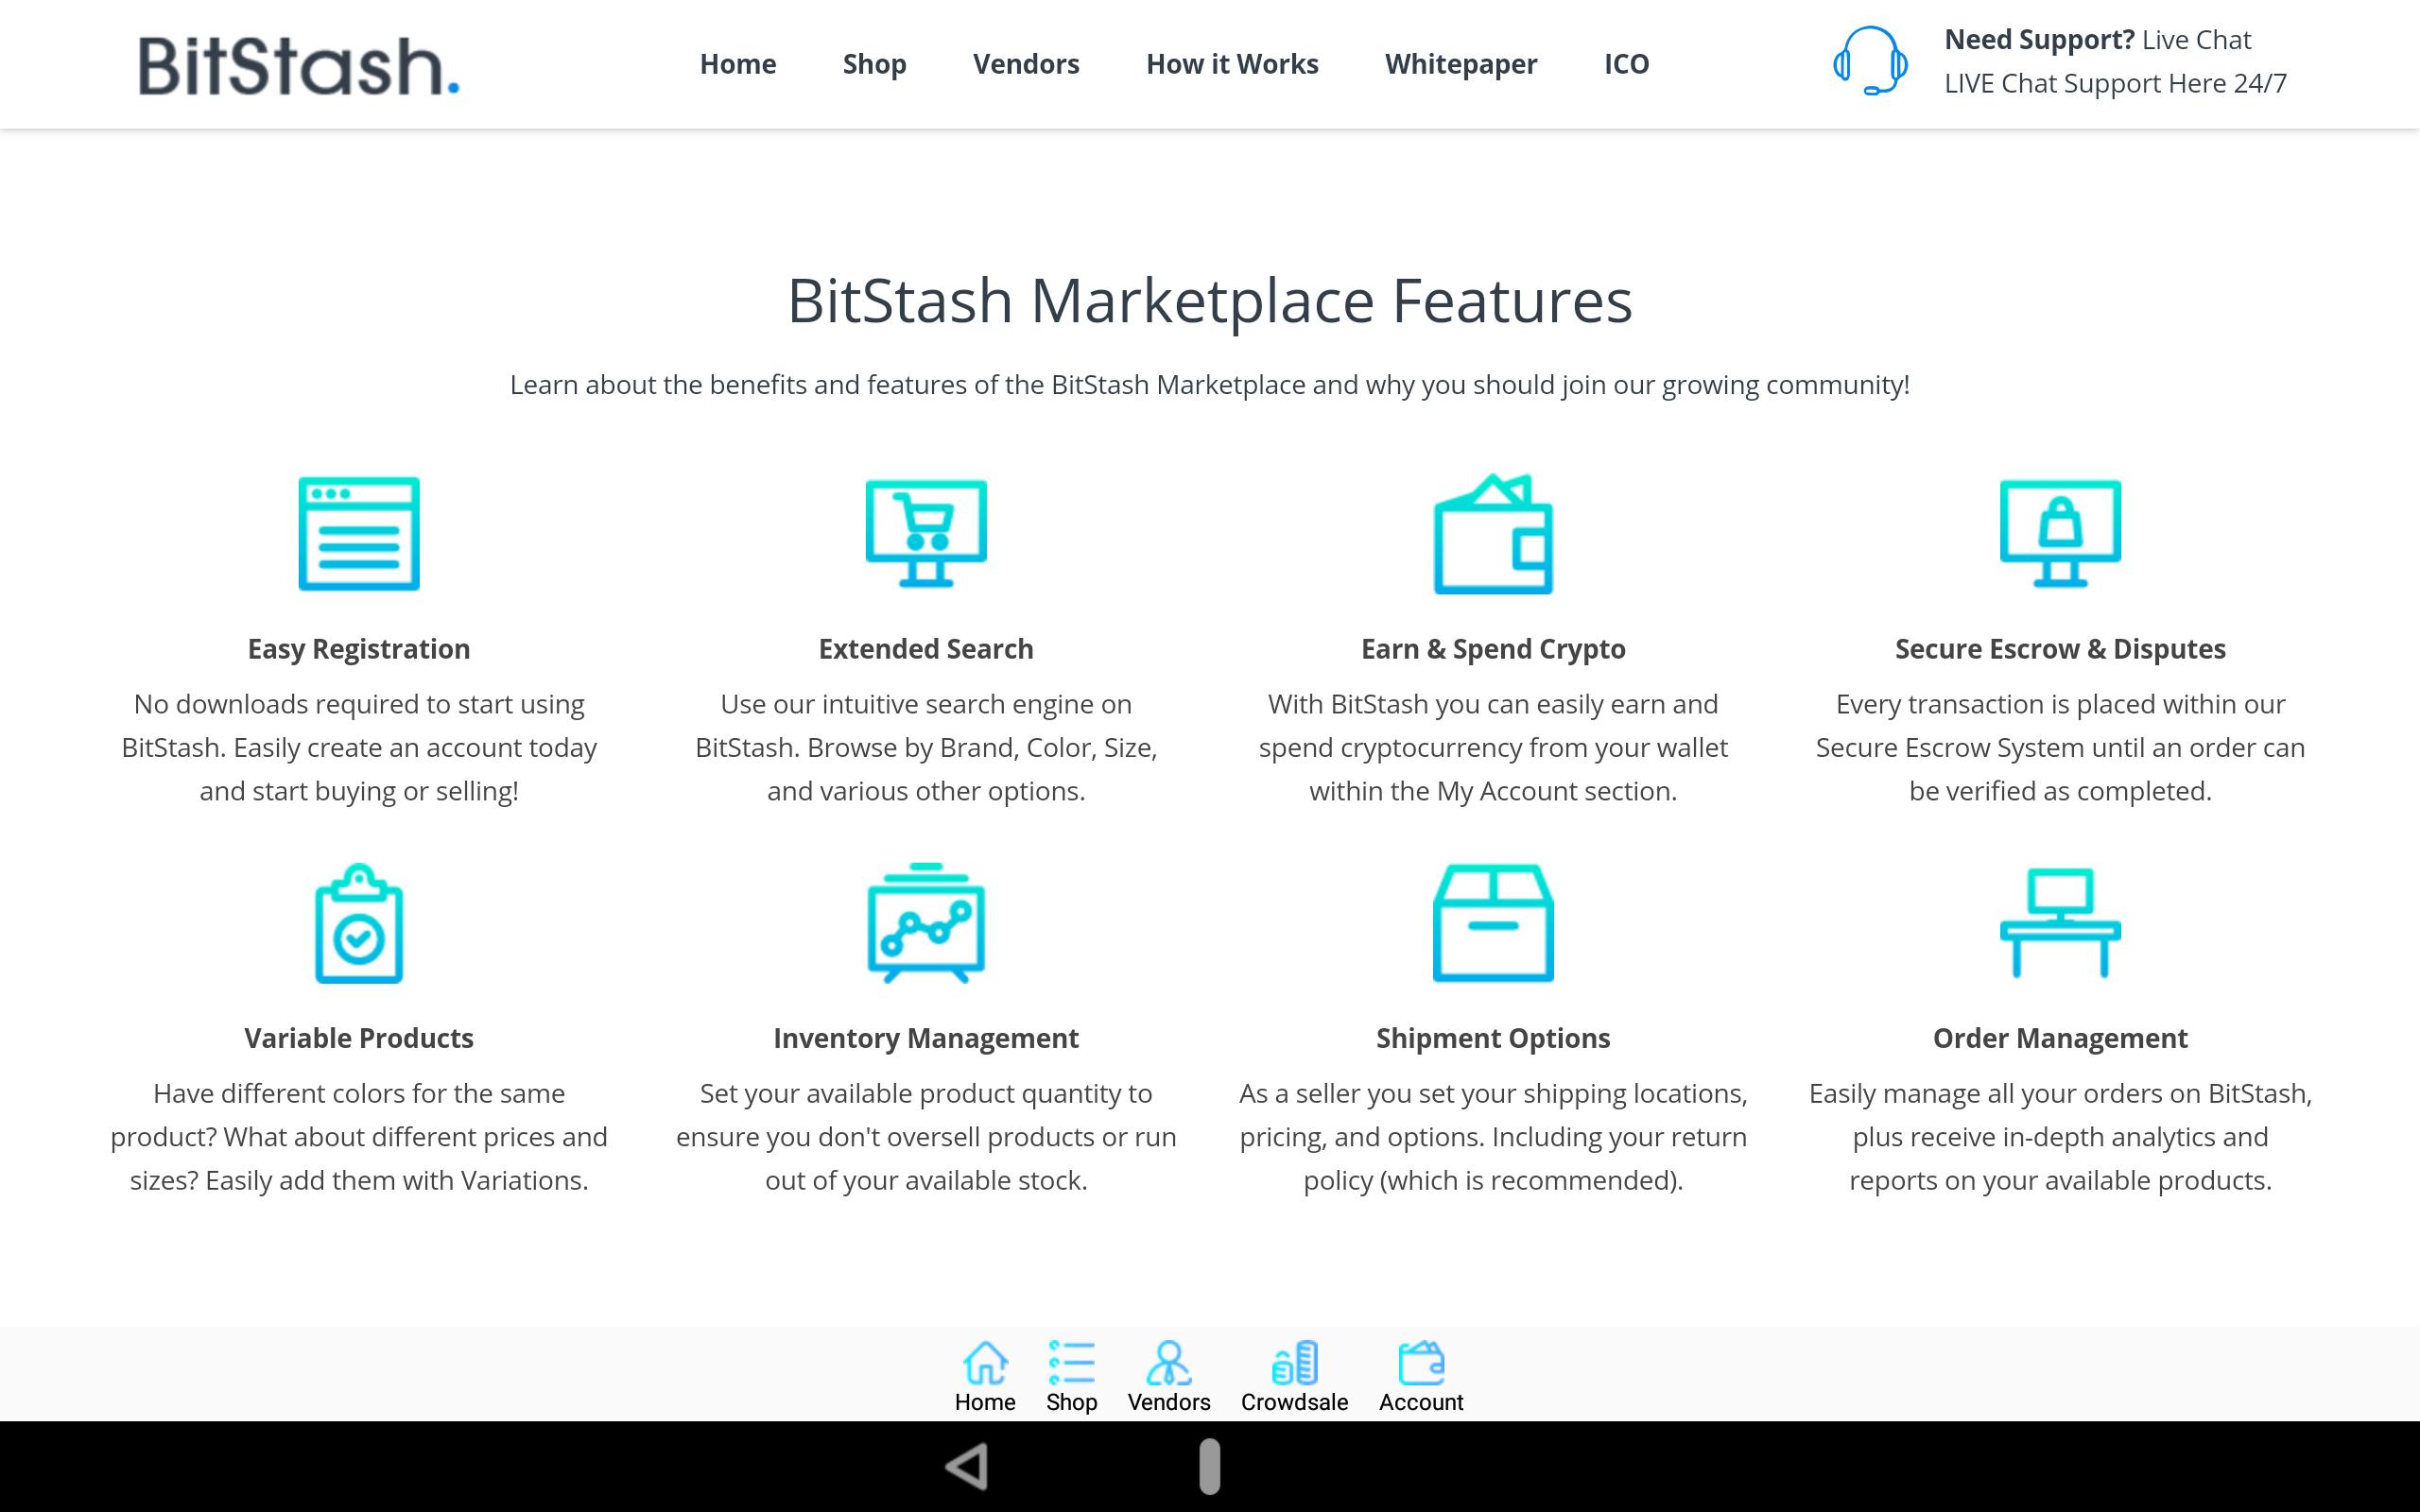Image resolution: width=2420 pixels, height=1512 pixels.
Task: Click 'With BitStash you can easily earn' text
Action: point(1493,747)
